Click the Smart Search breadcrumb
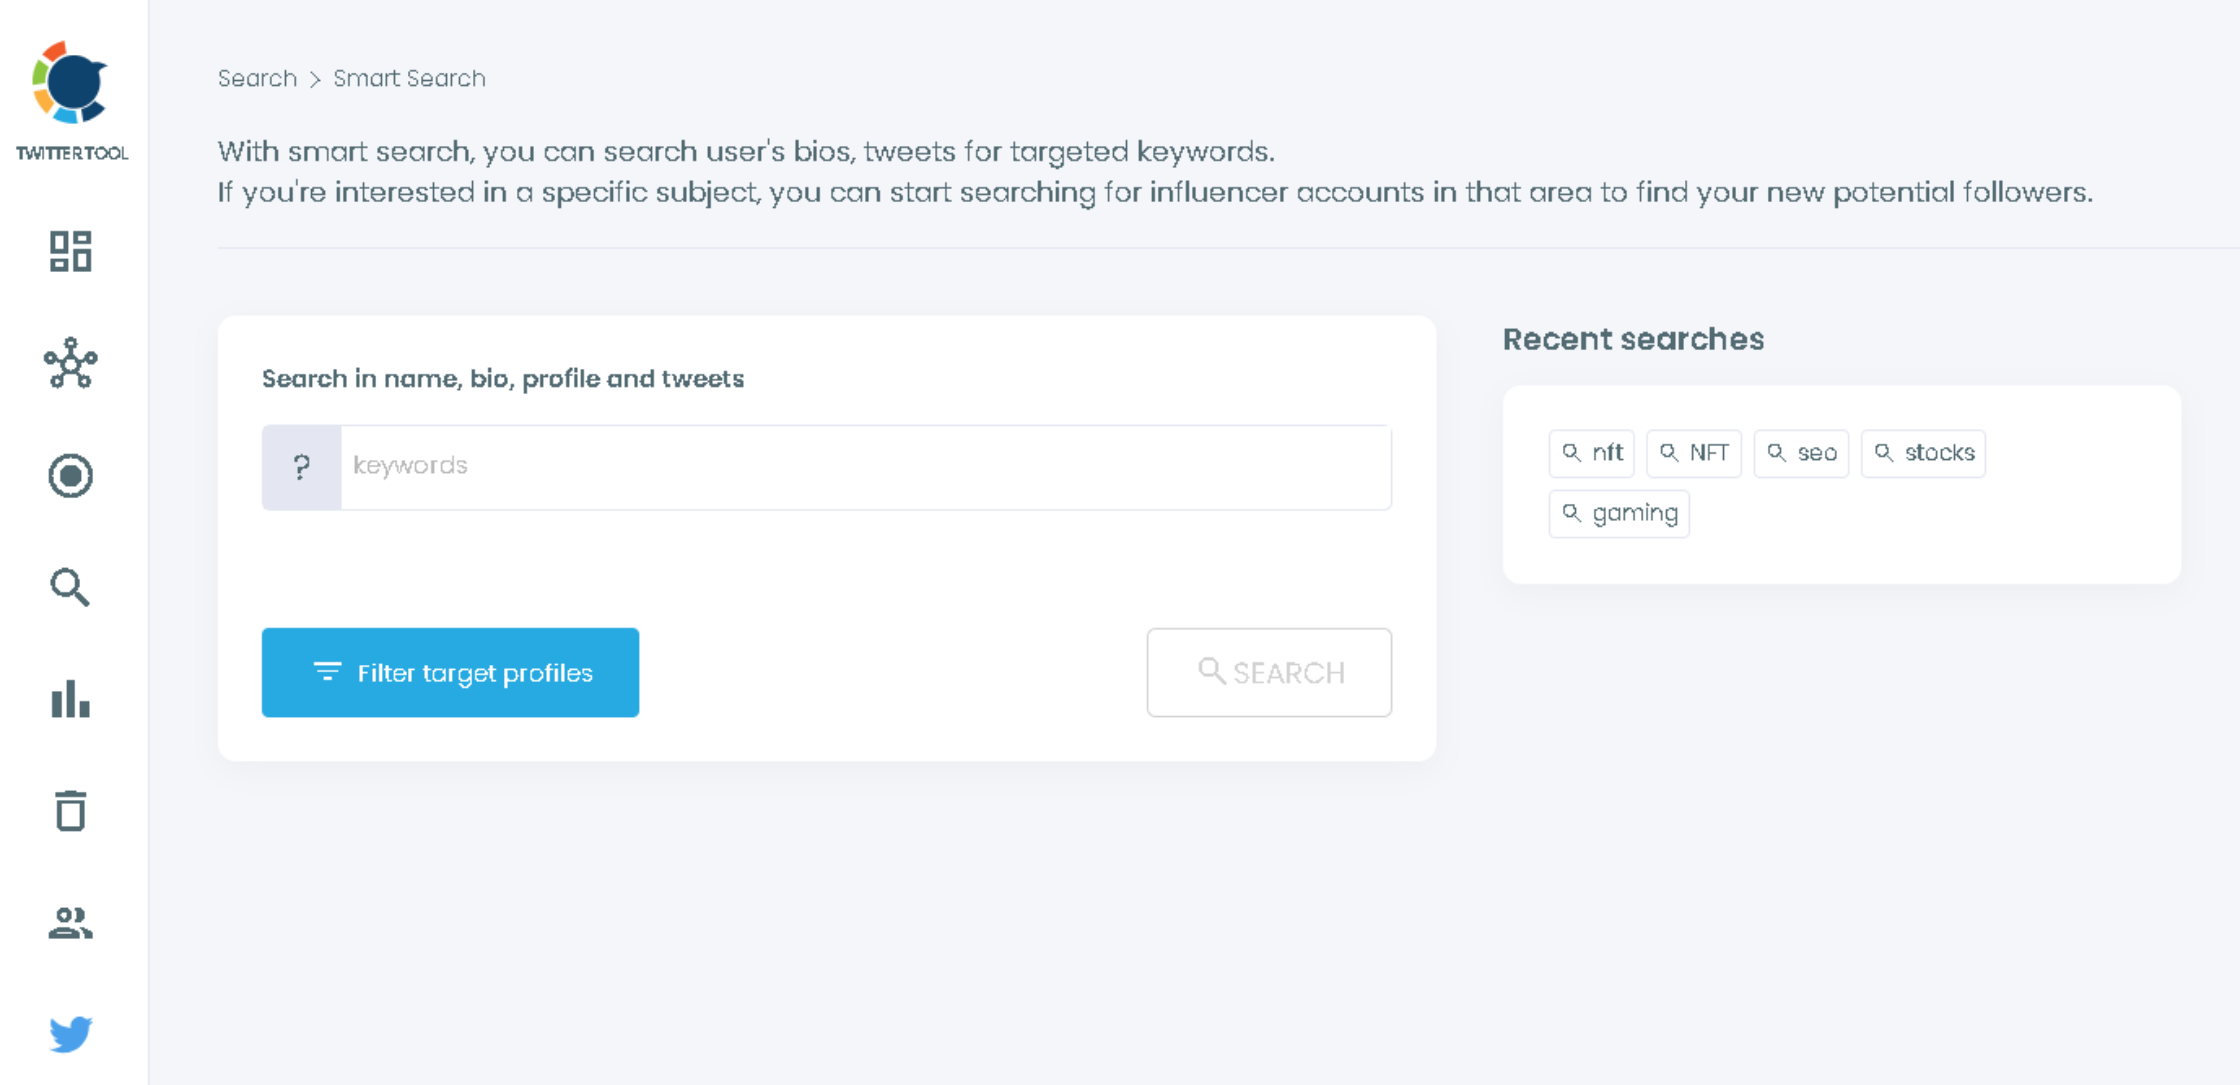2240x1085 pixels. [408, 78]
